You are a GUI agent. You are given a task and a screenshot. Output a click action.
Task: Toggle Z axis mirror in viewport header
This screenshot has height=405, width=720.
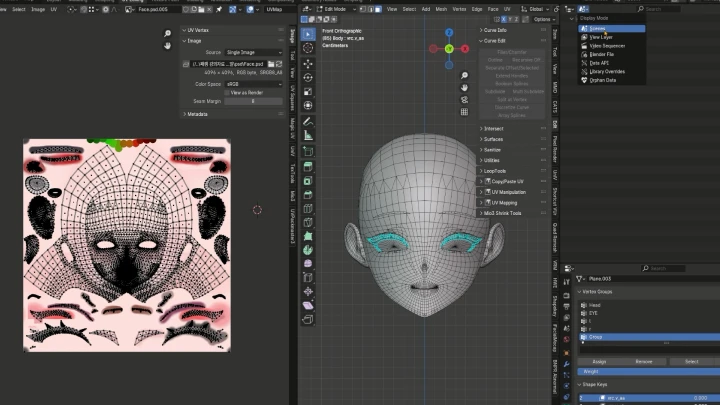(517, 19)
